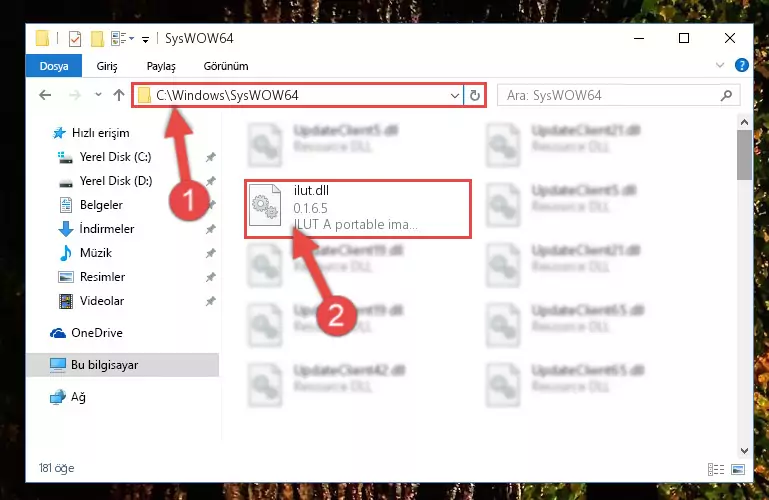Select Bu bilgisayar in navigation pane

[x=122, y=365]
